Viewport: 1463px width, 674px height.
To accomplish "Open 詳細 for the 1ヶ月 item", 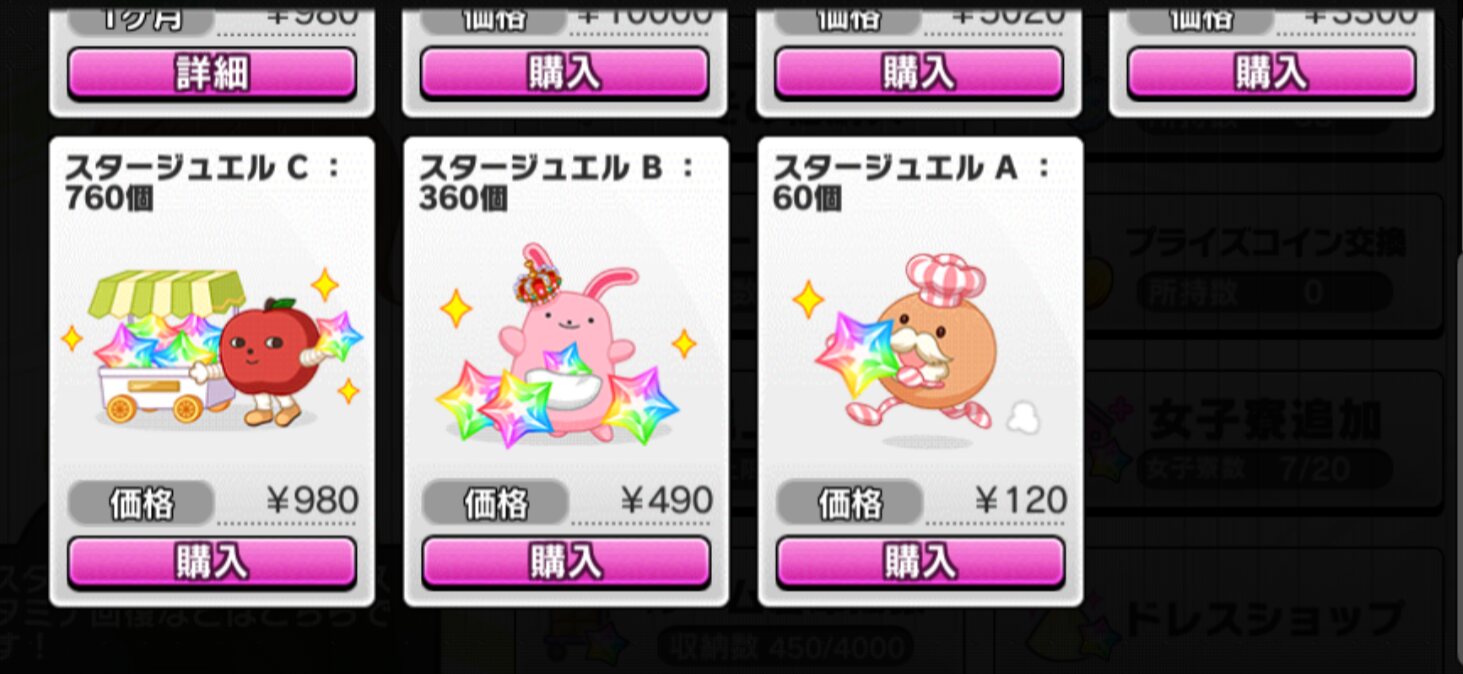I will tap(212, 73).
